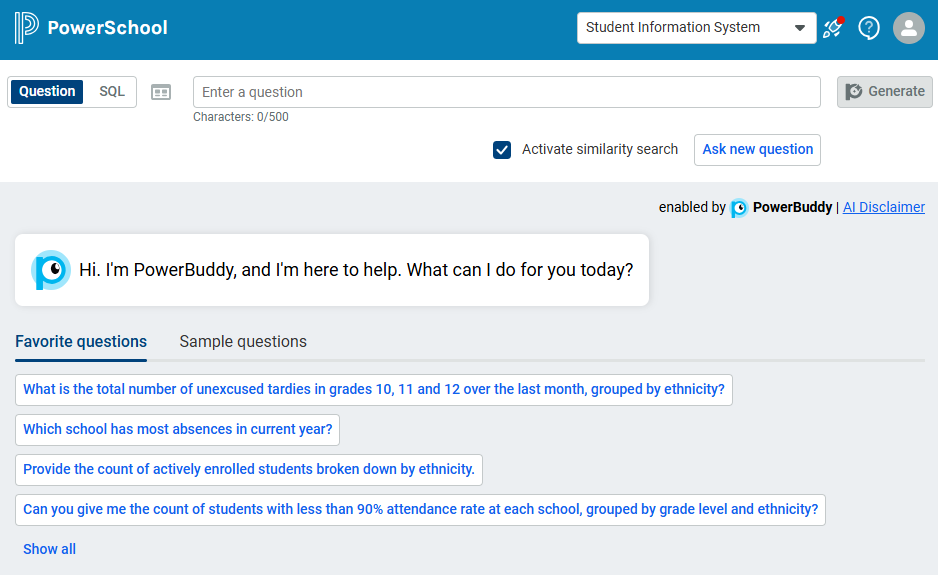
Task: Open the help question mark icon
Action: (x=869, y=28)
